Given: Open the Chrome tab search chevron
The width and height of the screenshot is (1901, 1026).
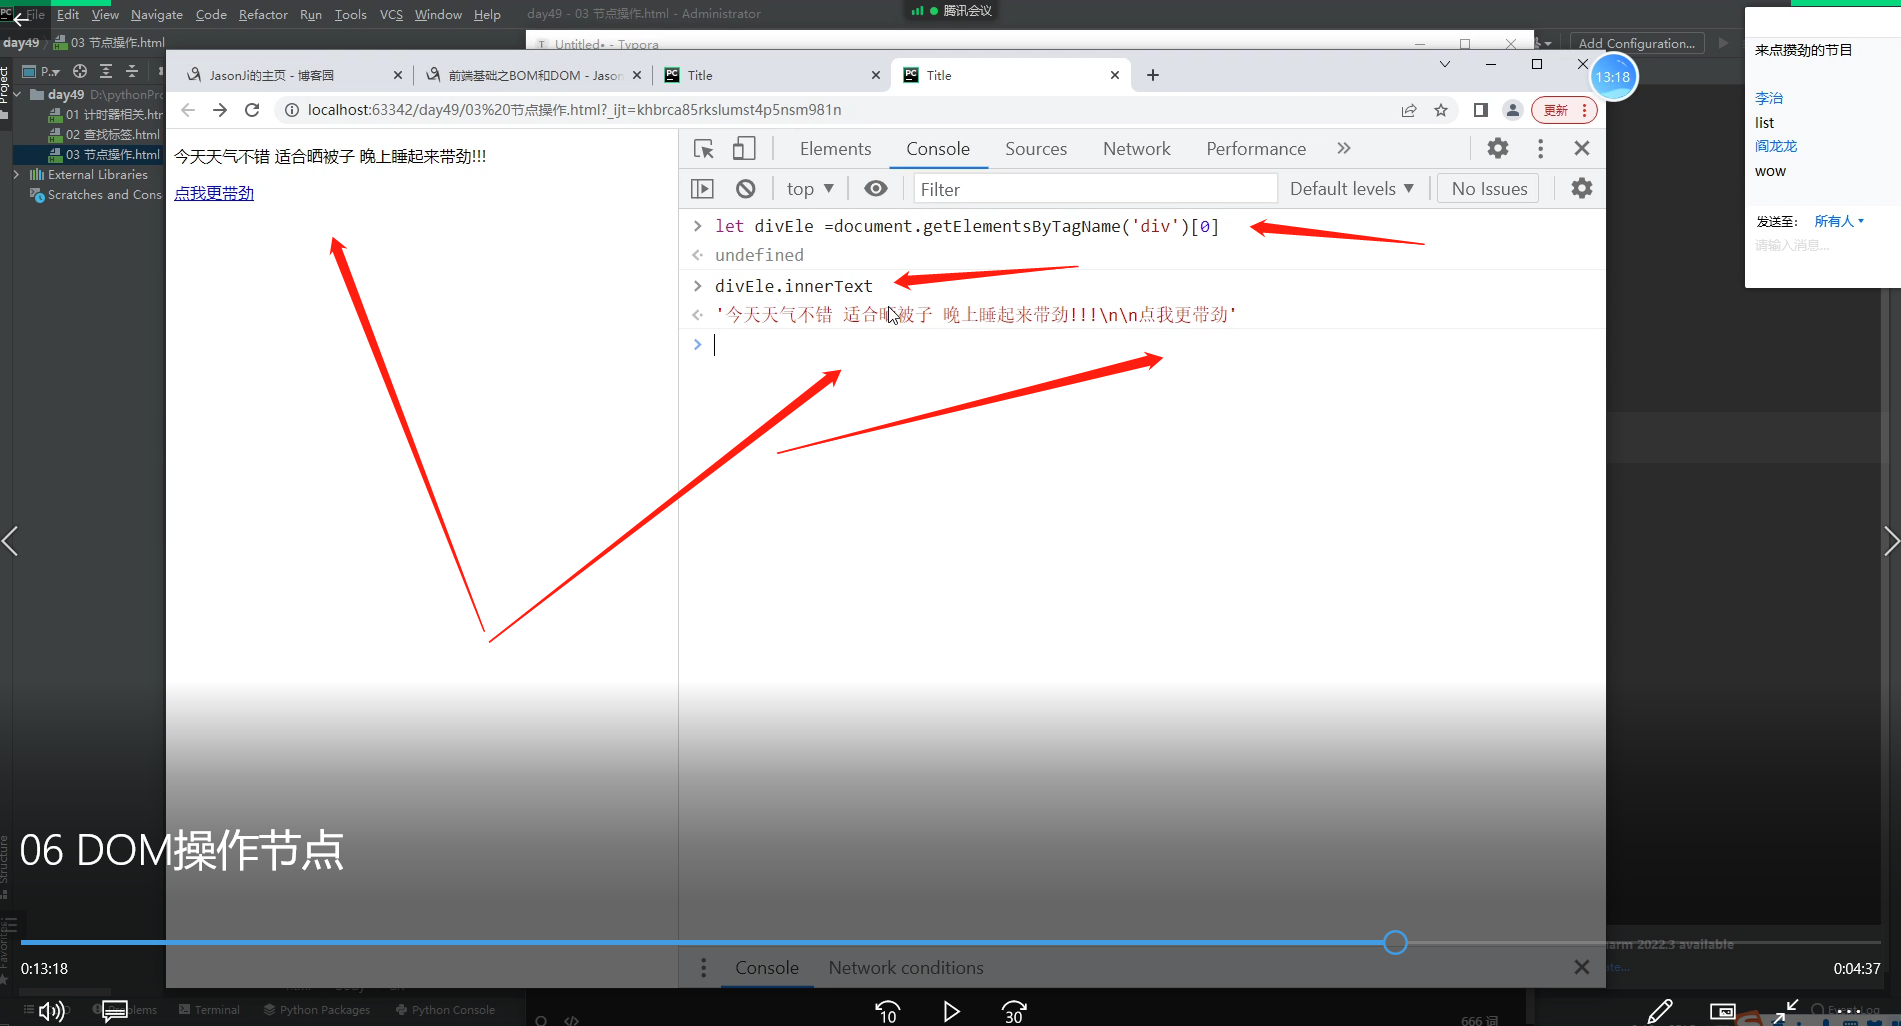Looking at the screenshot, I should coord(1445,64).
